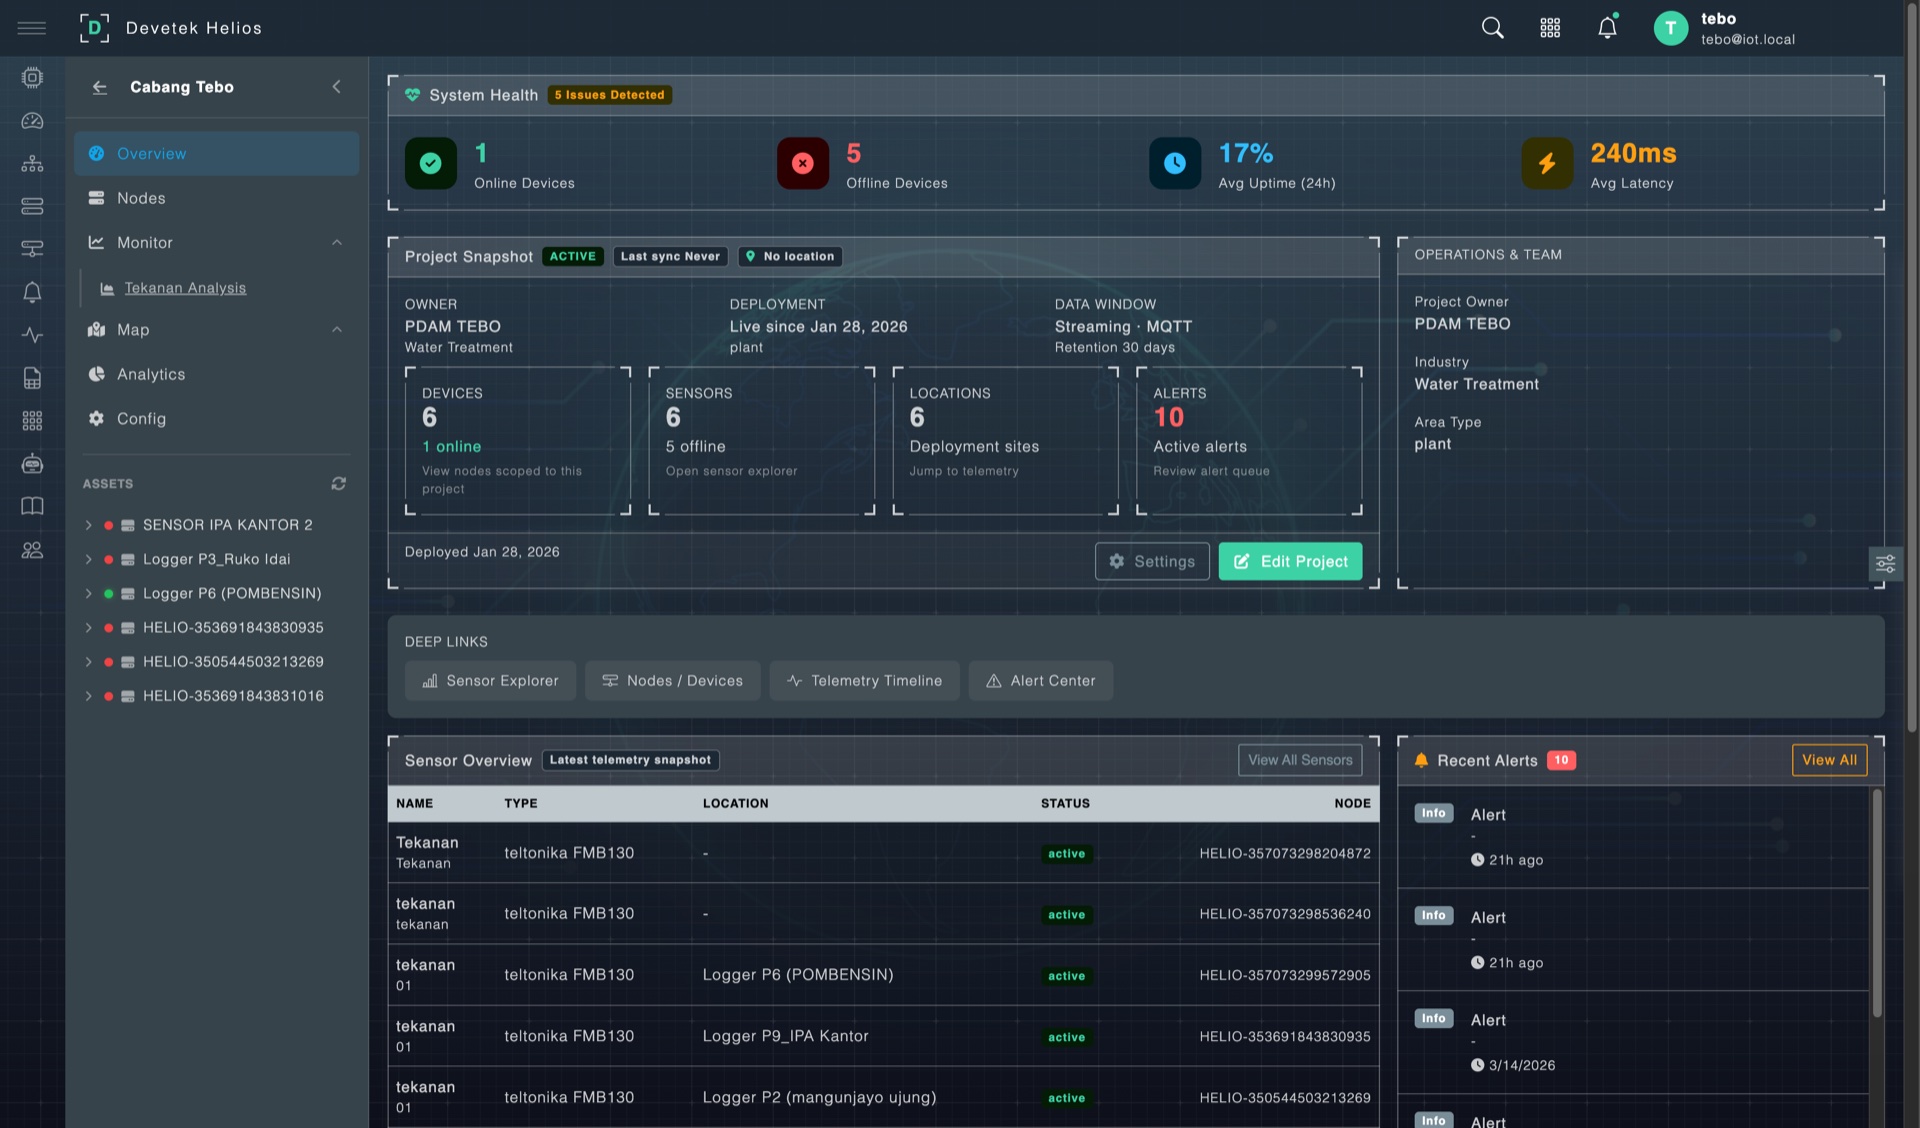Toggle the status indicator for SENSOR IPA KANTOR 2
Screen dimensions: 1920x1128
pyautogui.click(x=109, y=524)
